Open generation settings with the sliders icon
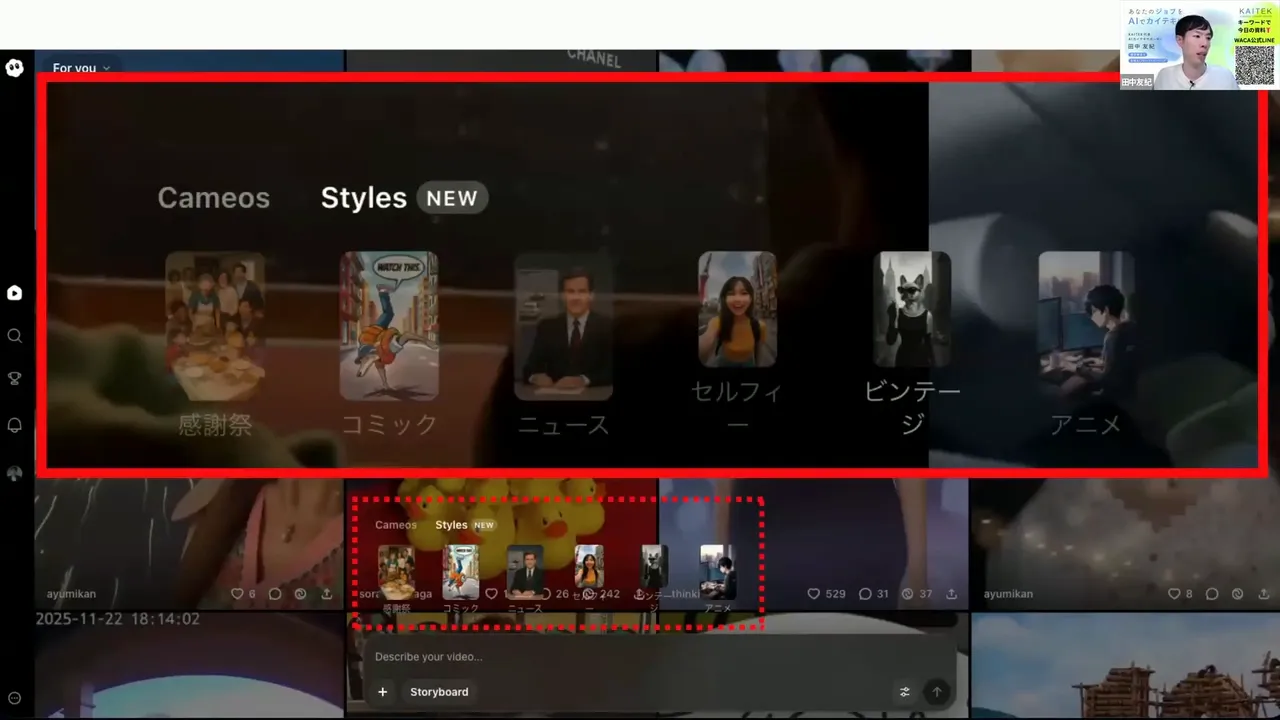This screenshot has width=1280, height=720. (x=904, y=691)
